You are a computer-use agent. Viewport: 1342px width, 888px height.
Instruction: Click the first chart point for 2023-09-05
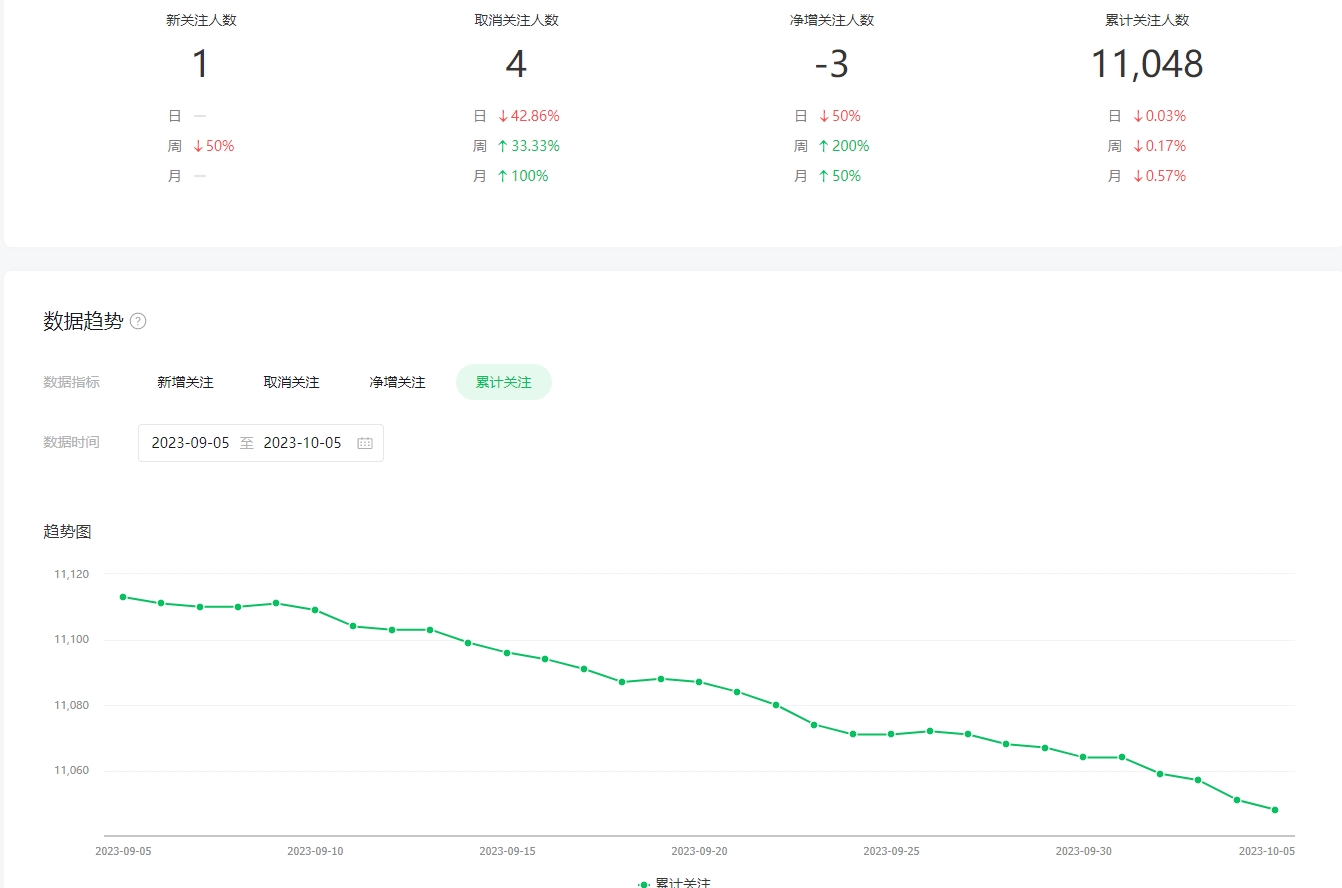[x=123, y=597]
